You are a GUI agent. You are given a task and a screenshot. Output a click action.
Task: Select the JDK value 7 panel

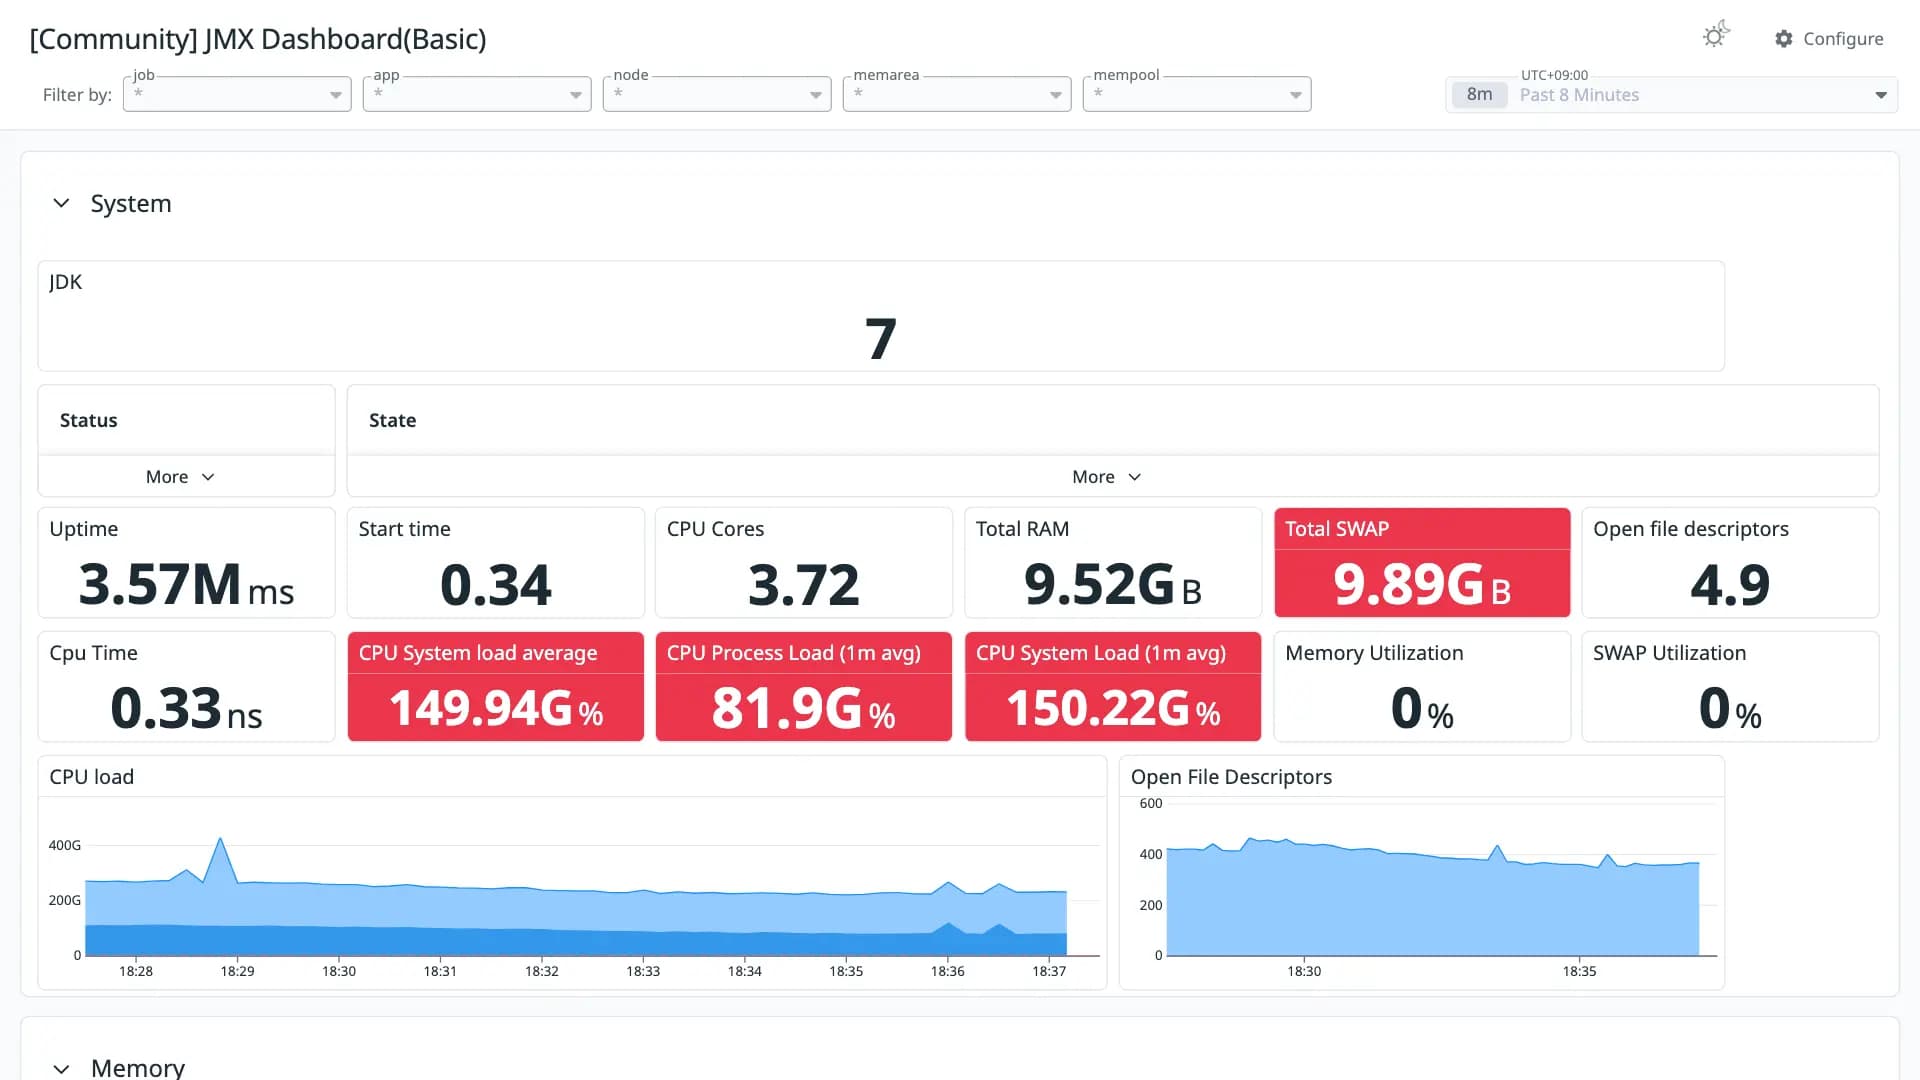881,317
